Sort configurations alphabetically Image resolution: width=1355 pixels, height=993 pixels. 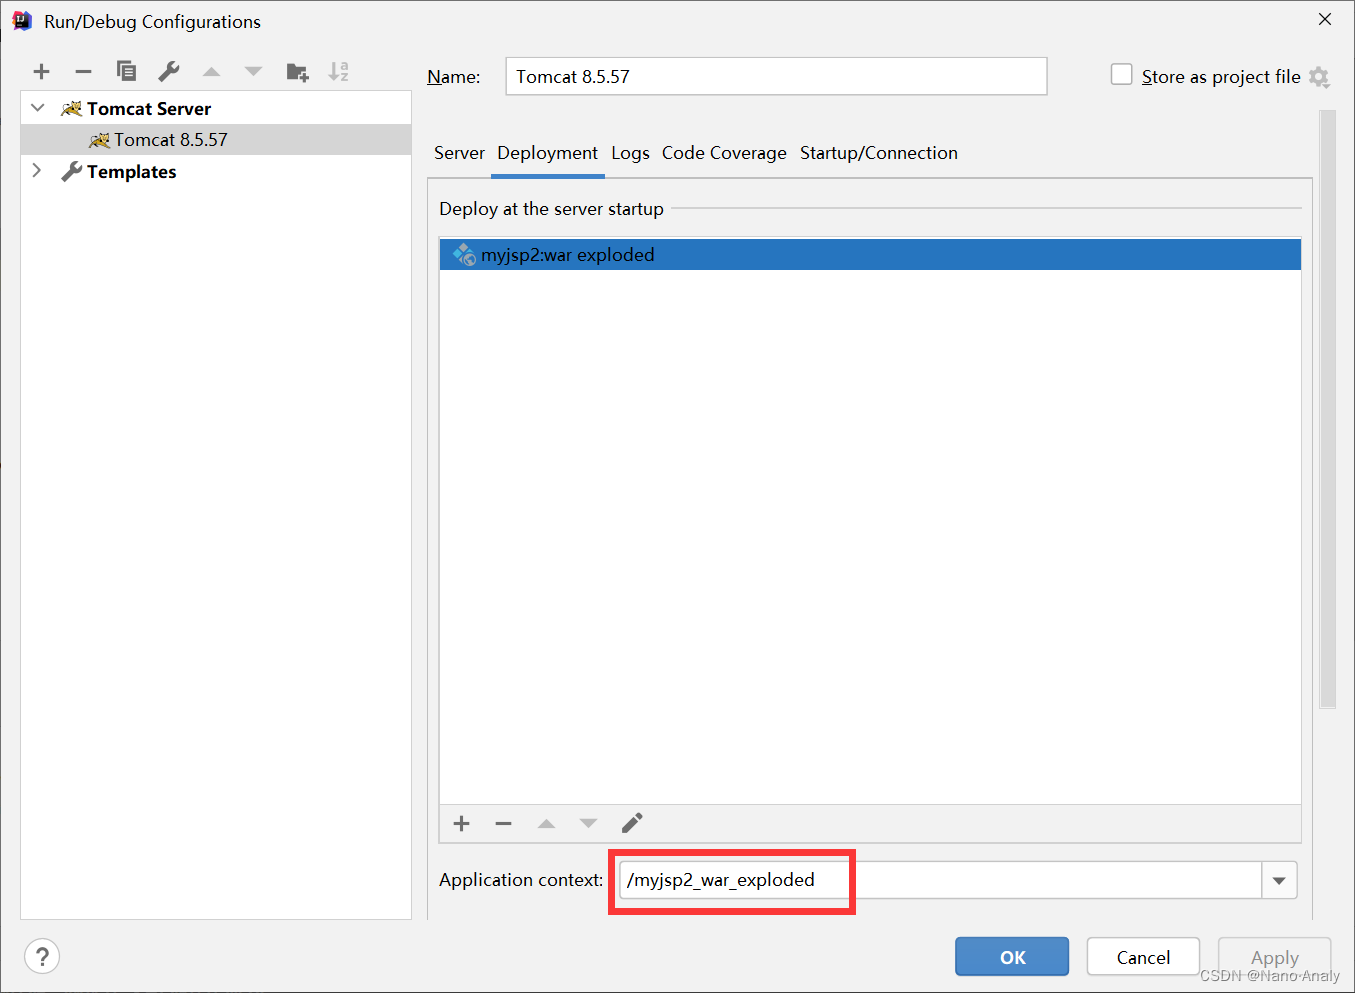point(339,71)
